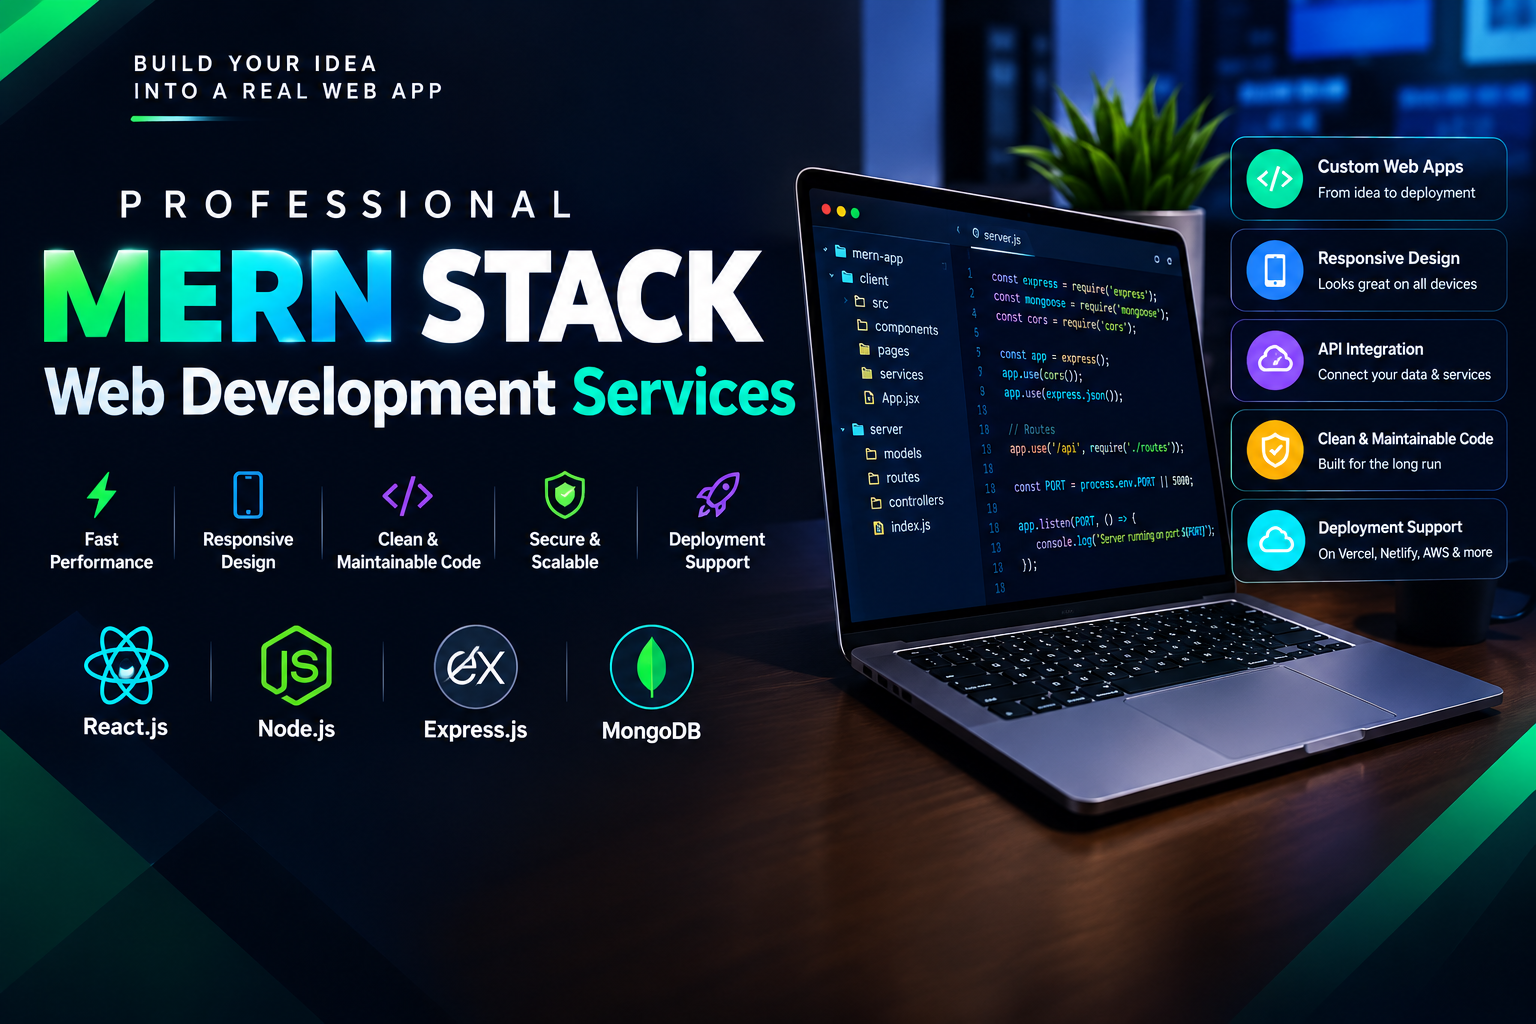The image size is (1536, 1024).
Task: Click the green code icon on Custom Web Apps card
Action: tap(1275, 179)
